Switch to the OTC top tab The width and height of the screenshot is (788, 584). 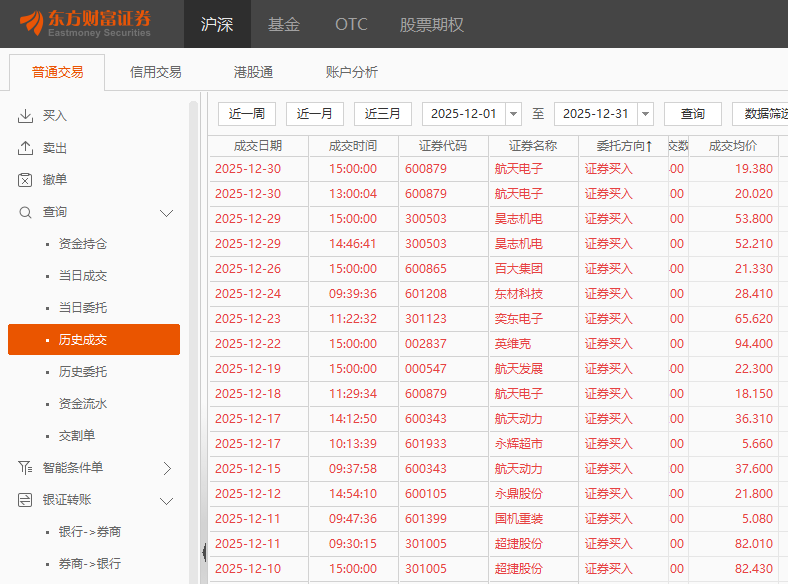[351, 24]
